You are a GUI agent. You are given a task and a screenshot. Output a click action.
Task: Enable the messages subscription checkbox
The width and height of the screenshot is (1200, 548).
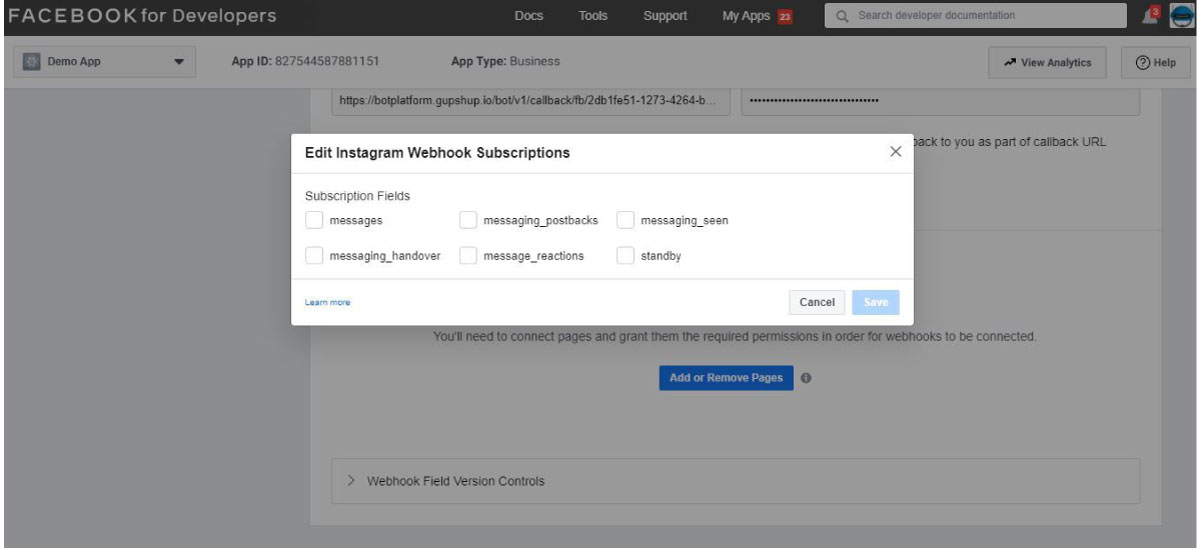pyautogui.click(x=314, y=220)
